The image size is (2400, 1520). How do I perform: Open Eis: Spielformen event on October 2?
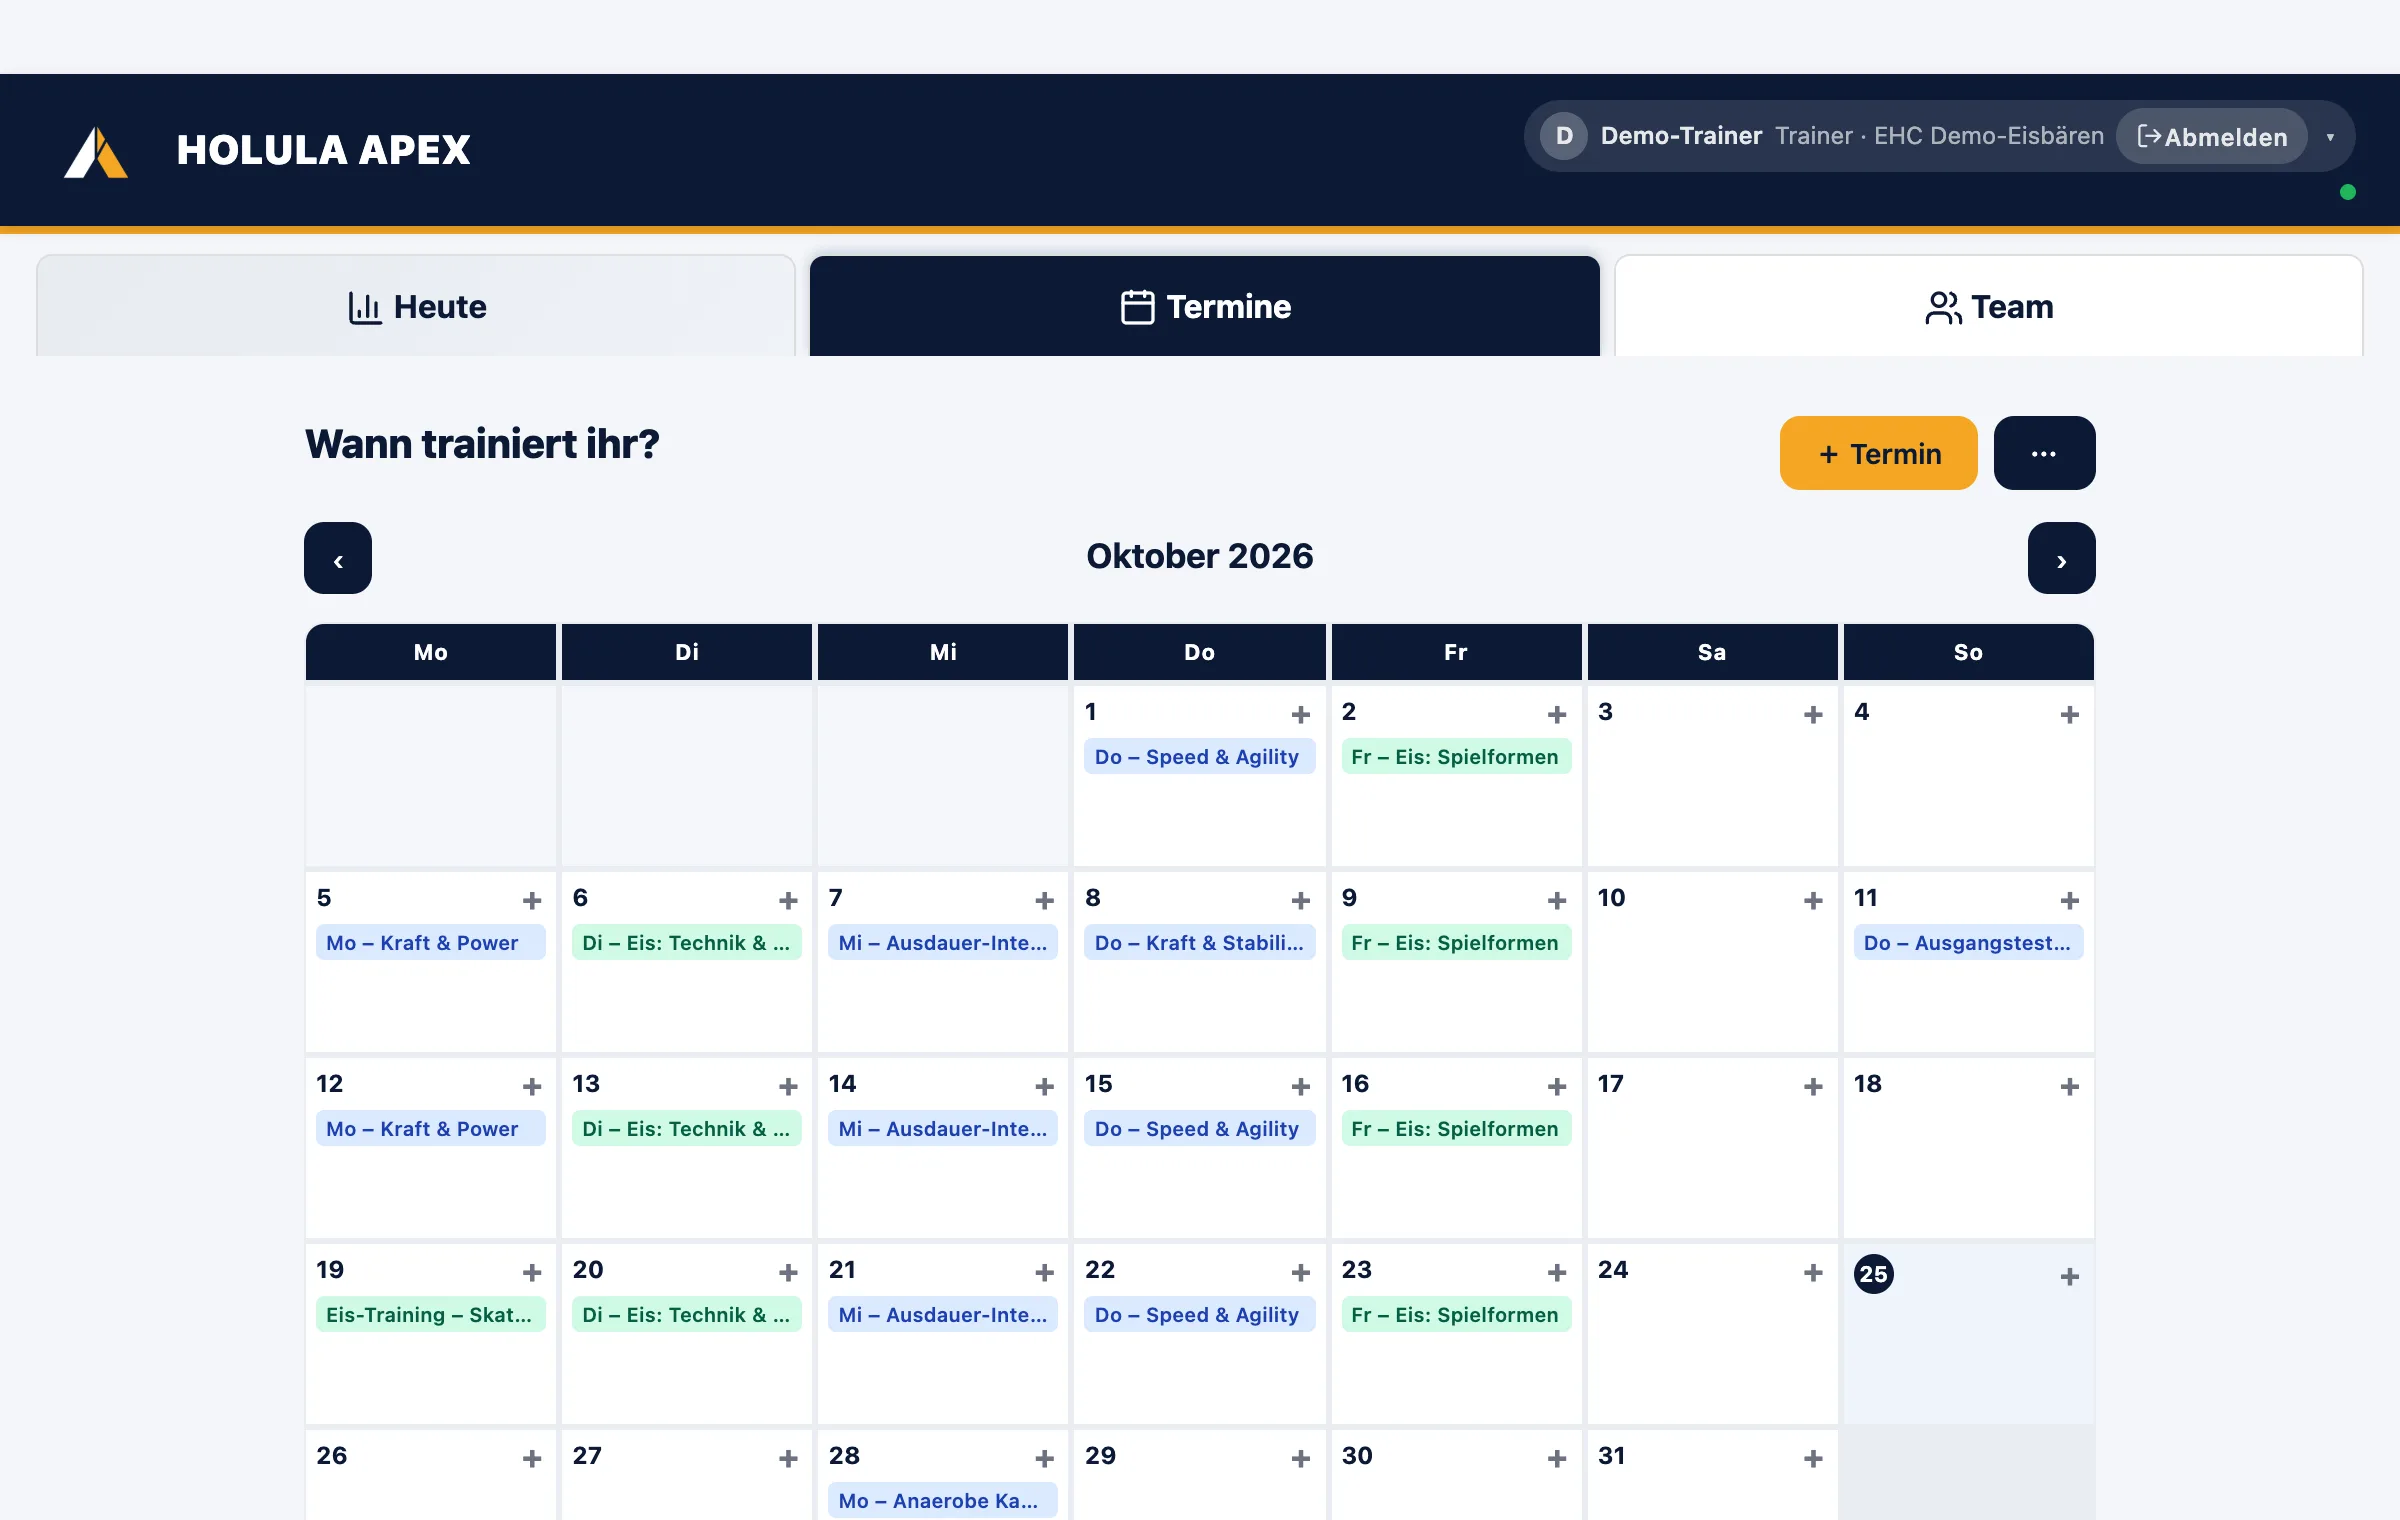(x=1456, y=757)
